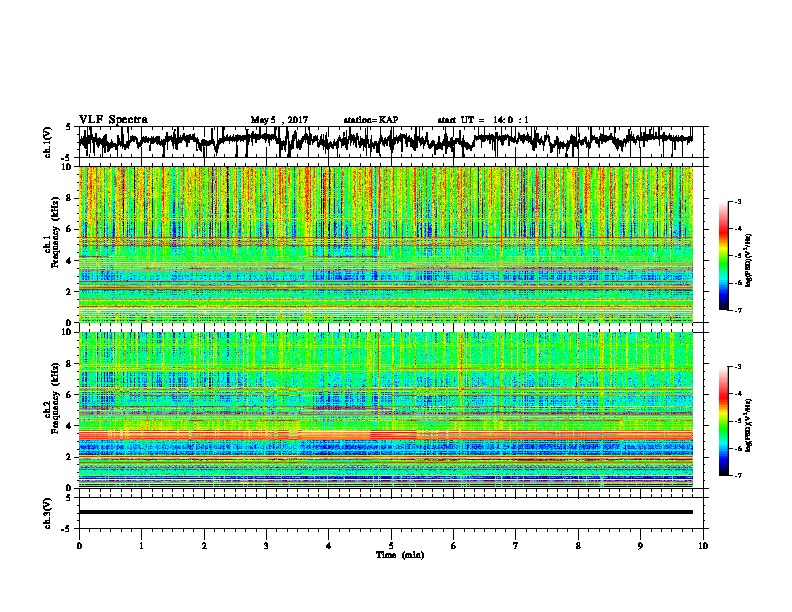Click the "-7" label on ch.1 color bar
Image resolution: width=792 pixels, height=612 pixels.
click(738, 310)
